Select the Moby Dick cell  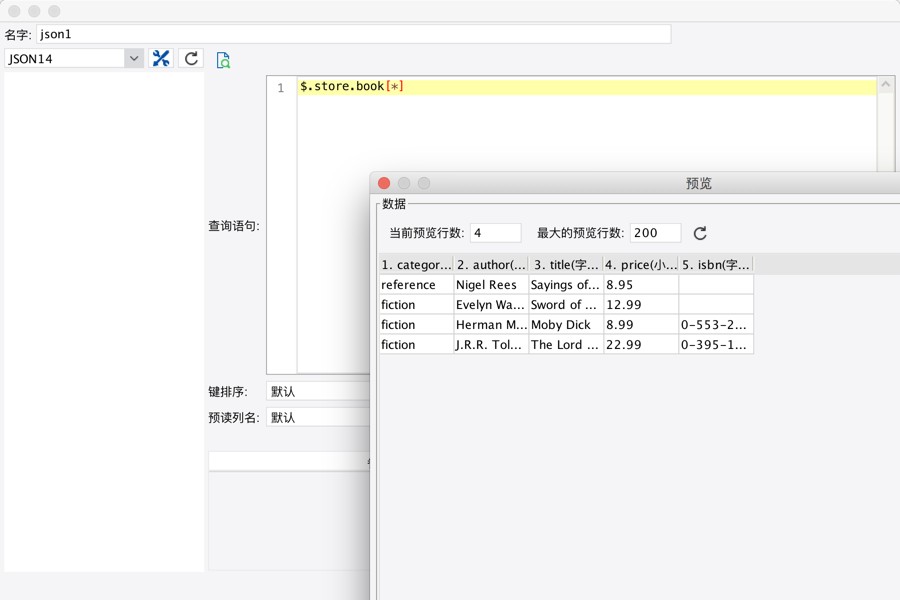(x=565, y=324)
